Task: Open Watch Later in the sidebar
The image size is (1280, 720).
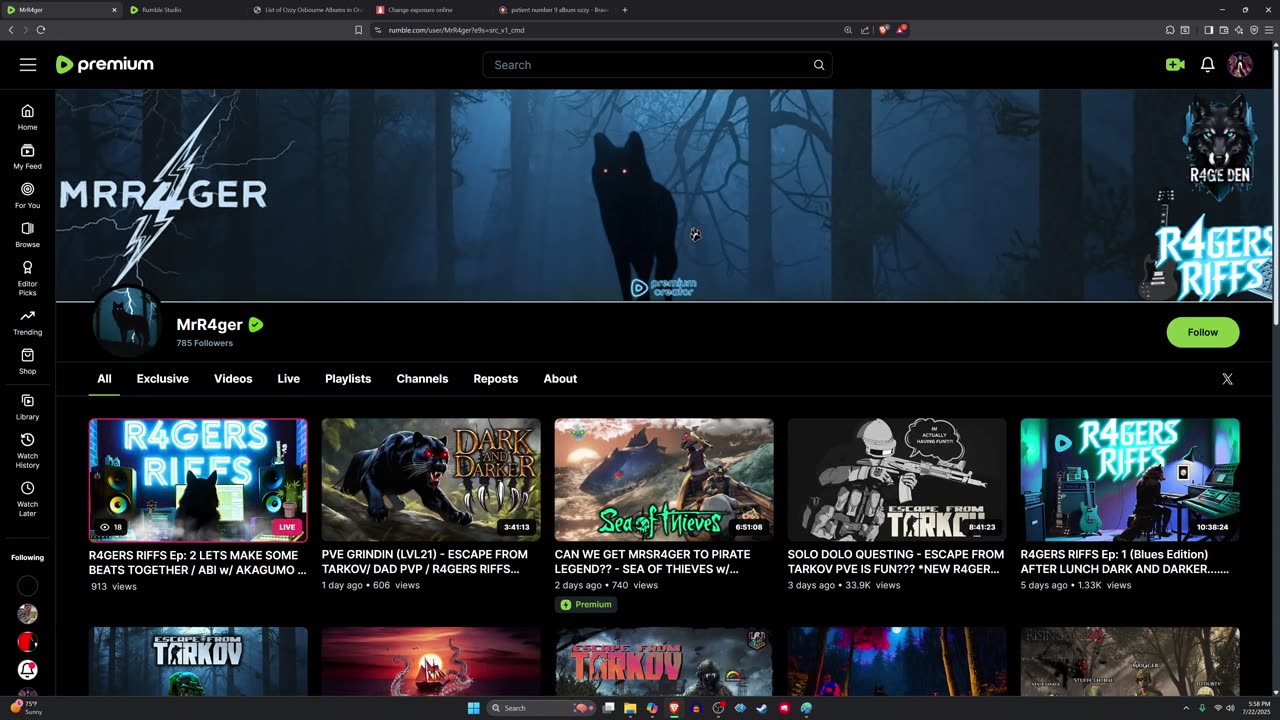Action: pyautogui.click(x=27, y=498)
